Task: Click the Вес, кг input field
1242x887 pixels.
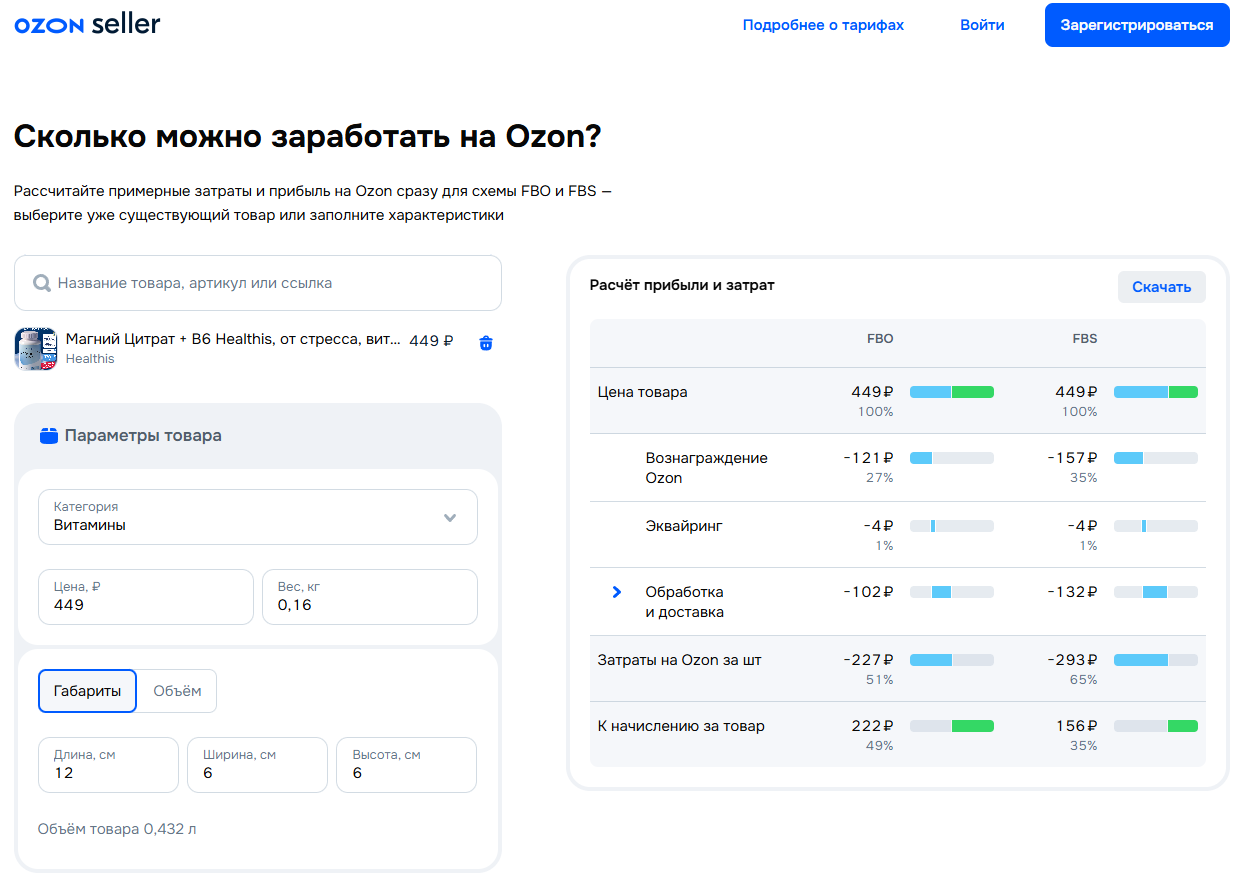Action: click(x=370, y=597)
